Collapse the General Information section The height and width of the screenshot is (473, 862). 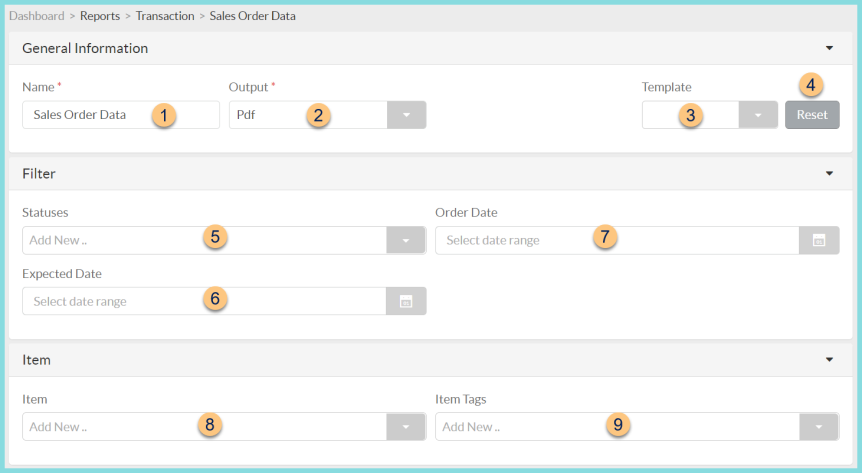pos(829,48)
